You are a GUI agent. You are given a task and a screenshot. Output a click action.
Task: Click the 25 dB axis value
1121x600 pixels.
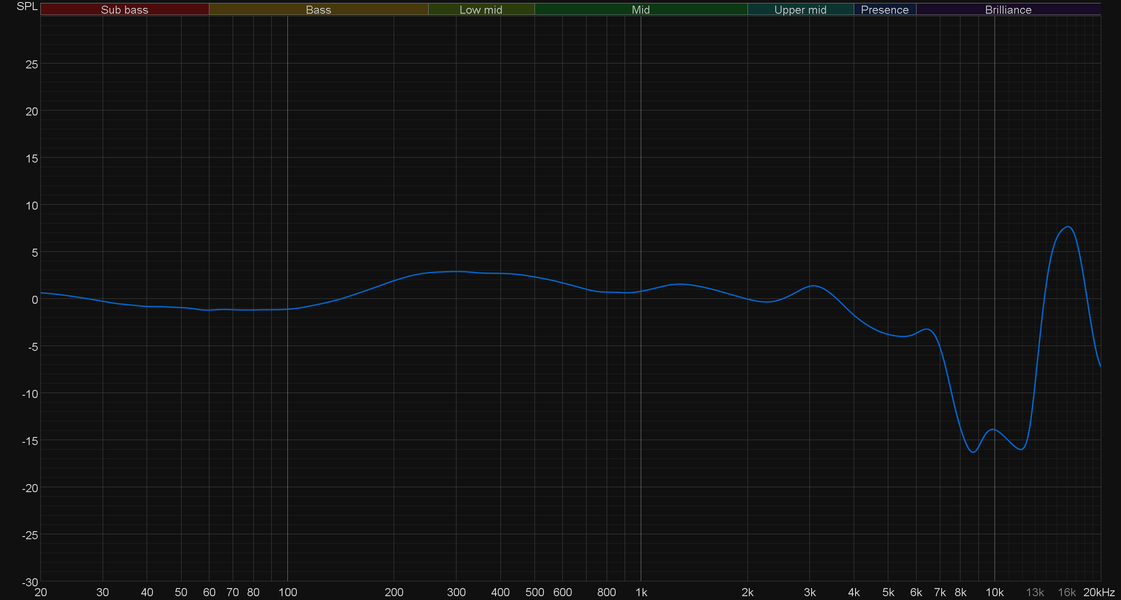coord(31,64)
